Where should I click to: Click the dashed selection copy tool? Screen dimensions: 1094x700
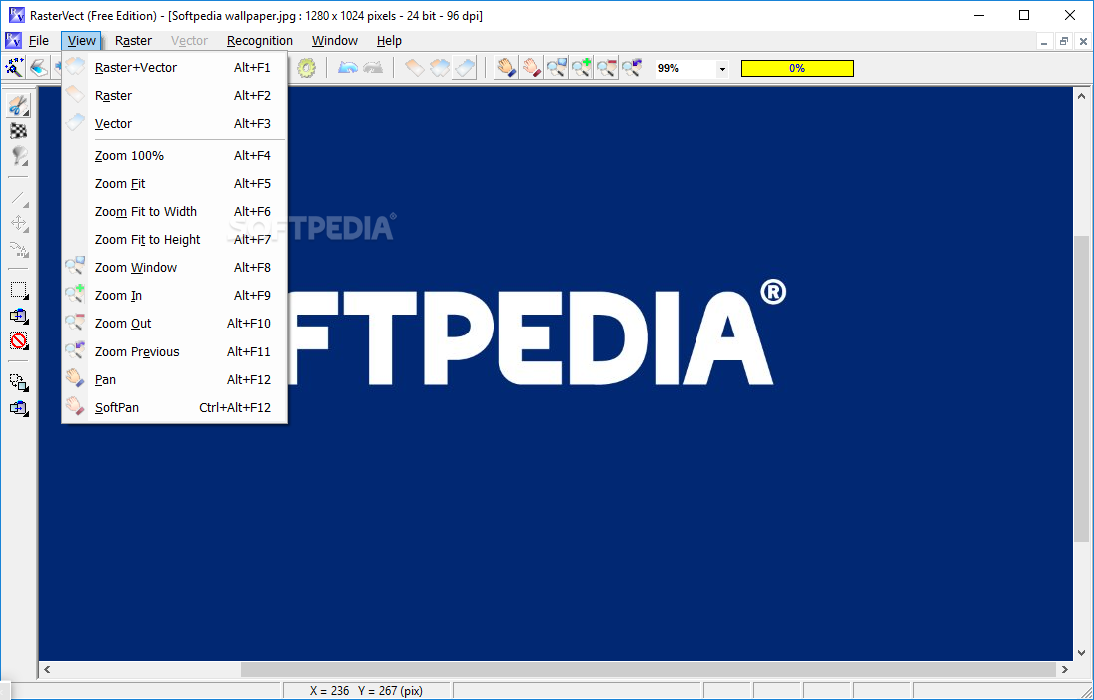(18, 382)
